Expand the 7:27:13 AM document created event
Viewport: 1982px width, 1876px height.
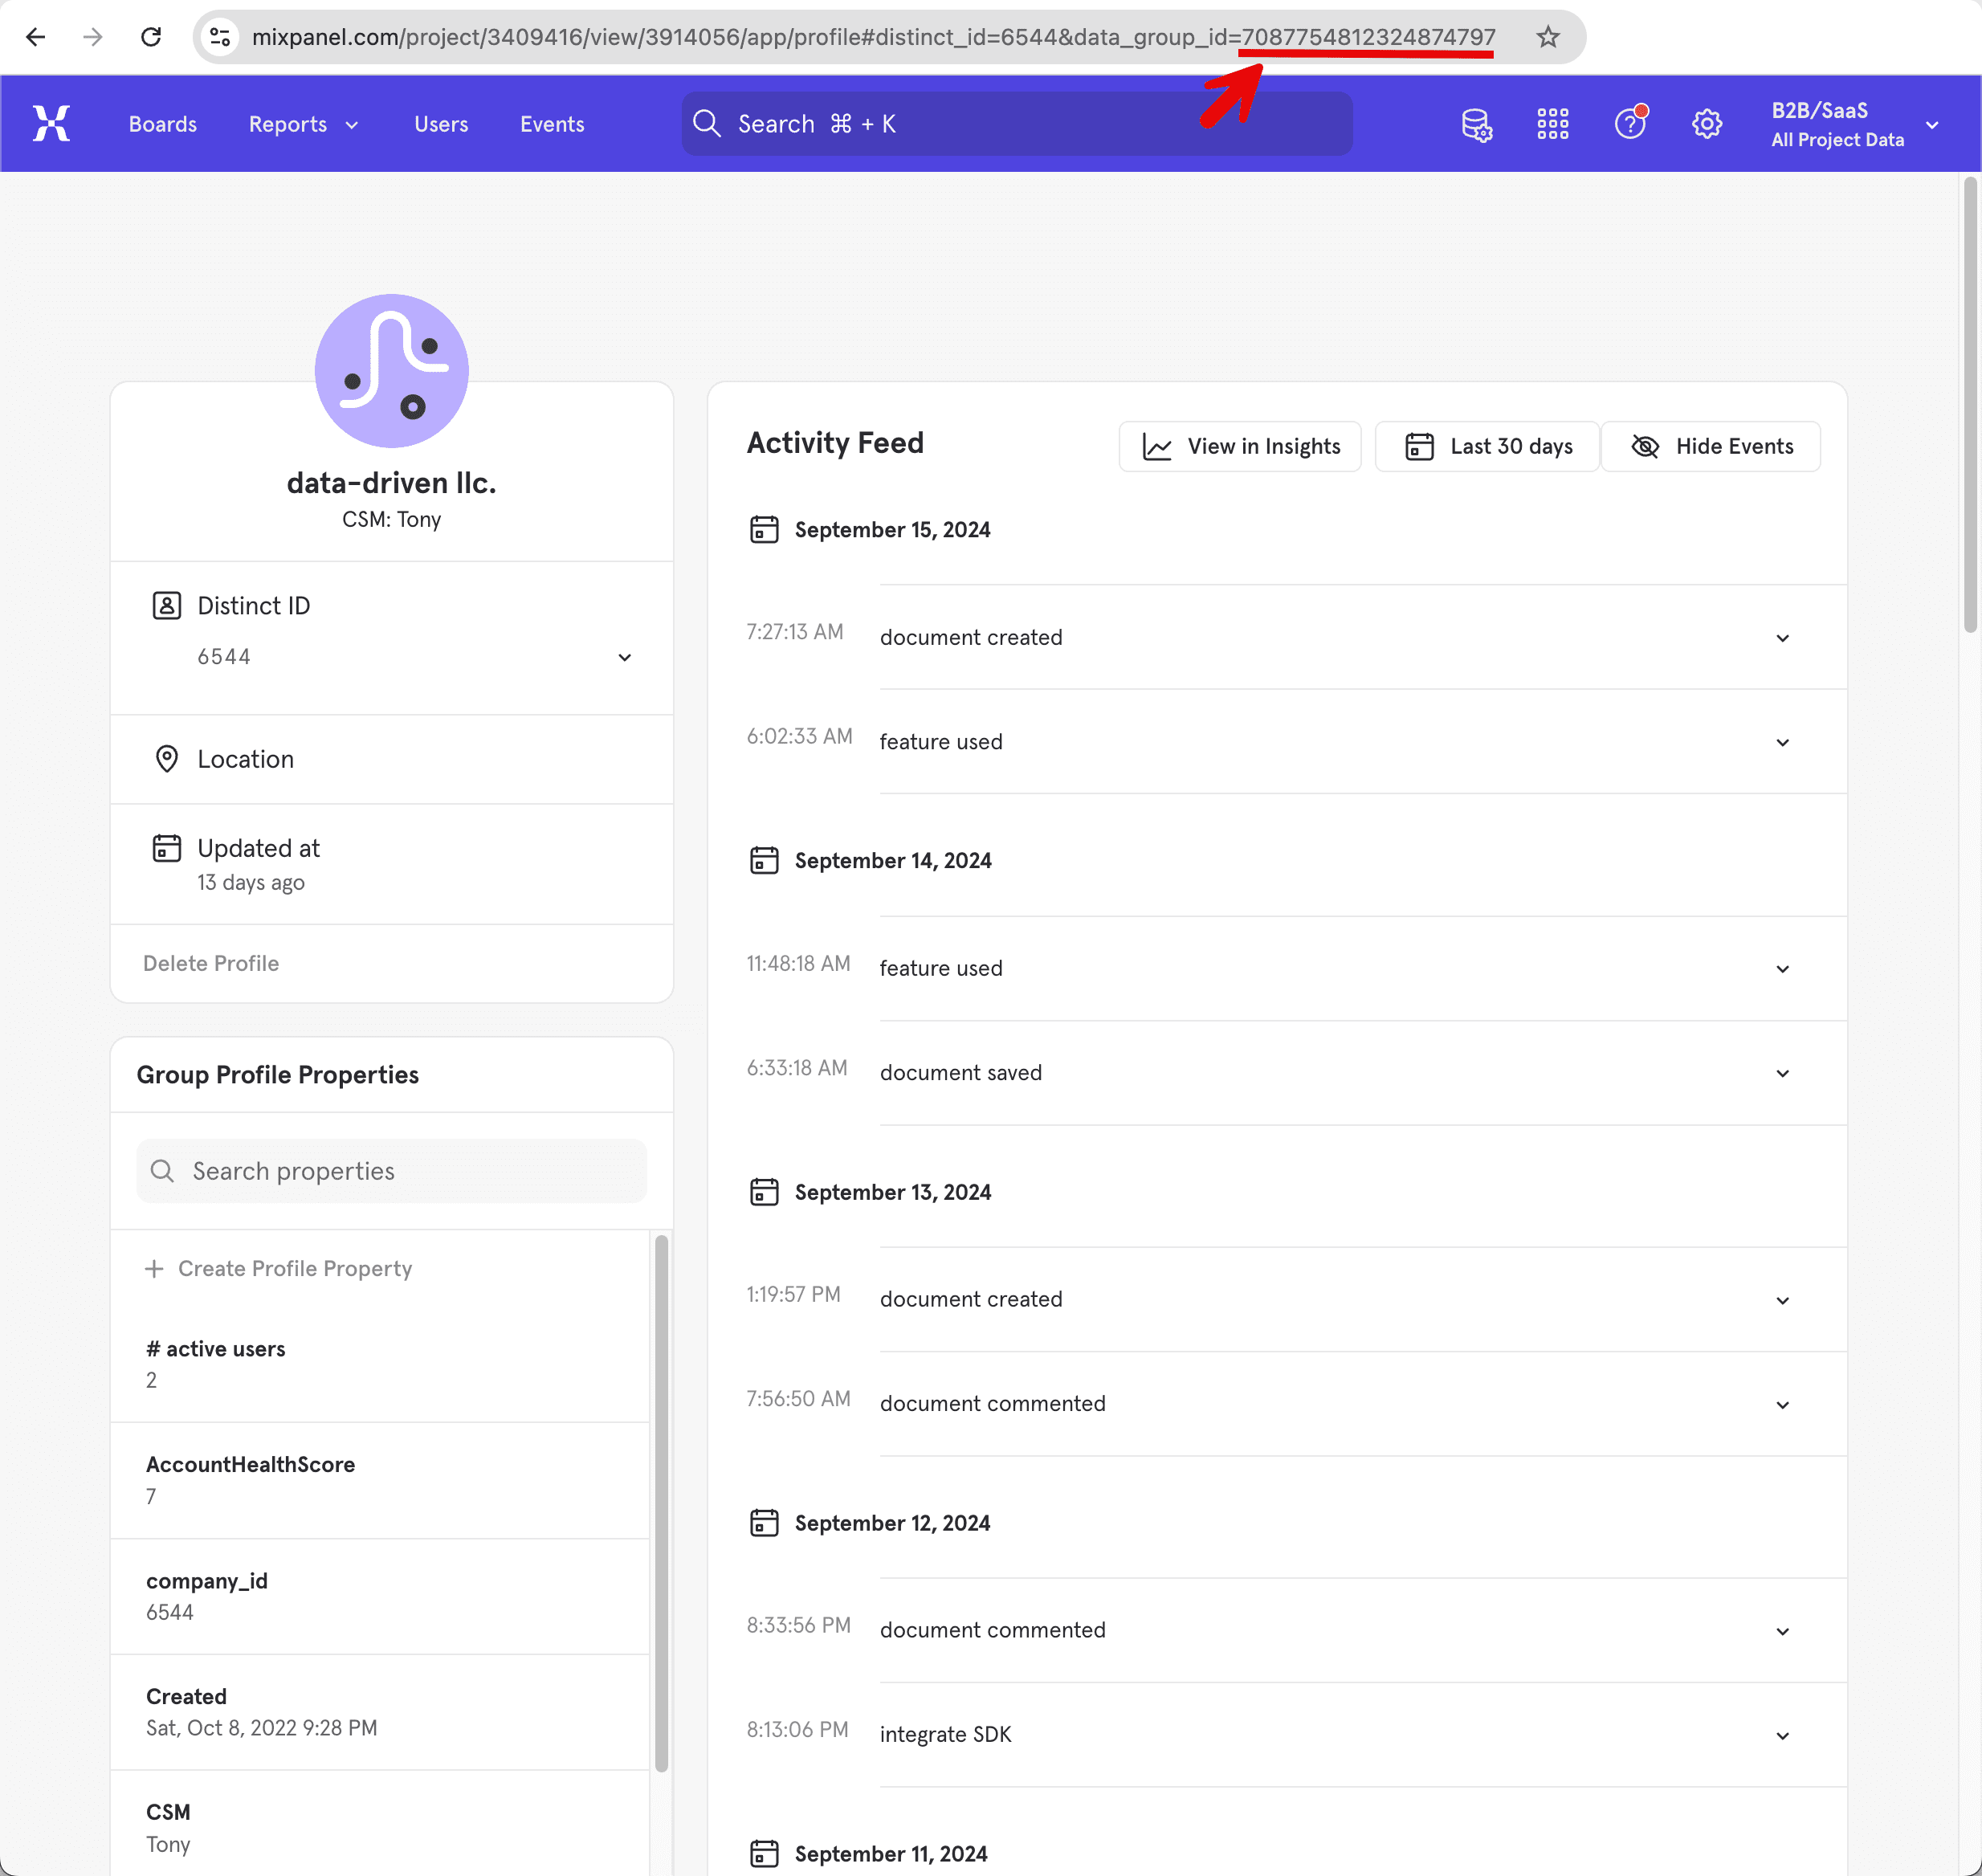tap(1782, 638)
